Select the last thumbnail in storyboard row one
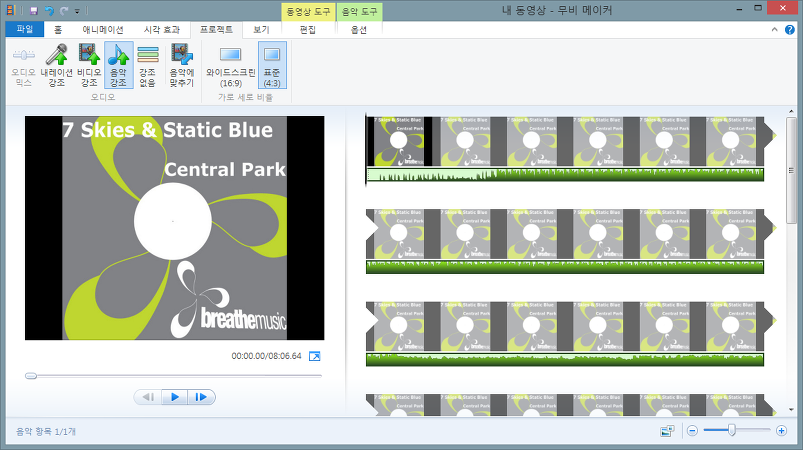 [731, 141]
